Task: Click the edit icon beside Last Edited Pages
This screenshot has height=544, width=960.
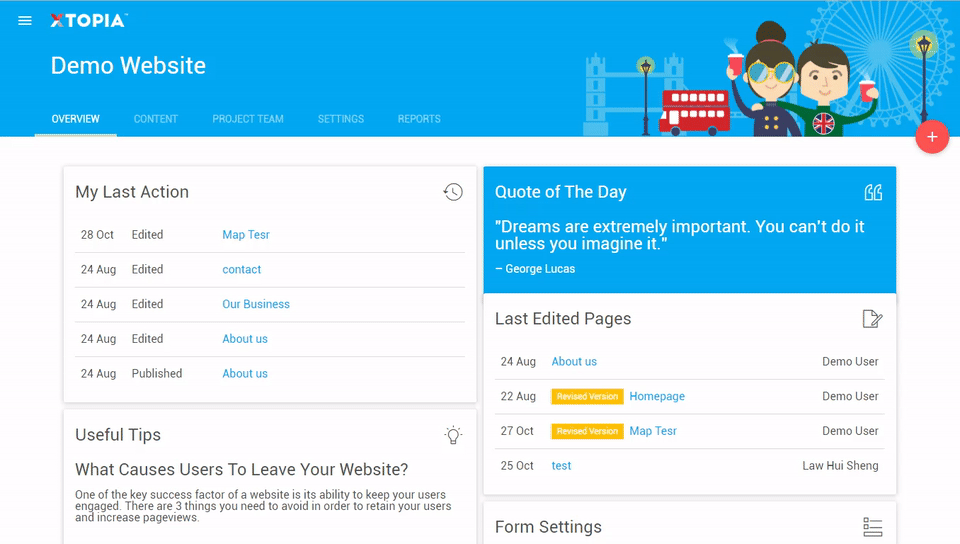Action: tap(872, 319)
